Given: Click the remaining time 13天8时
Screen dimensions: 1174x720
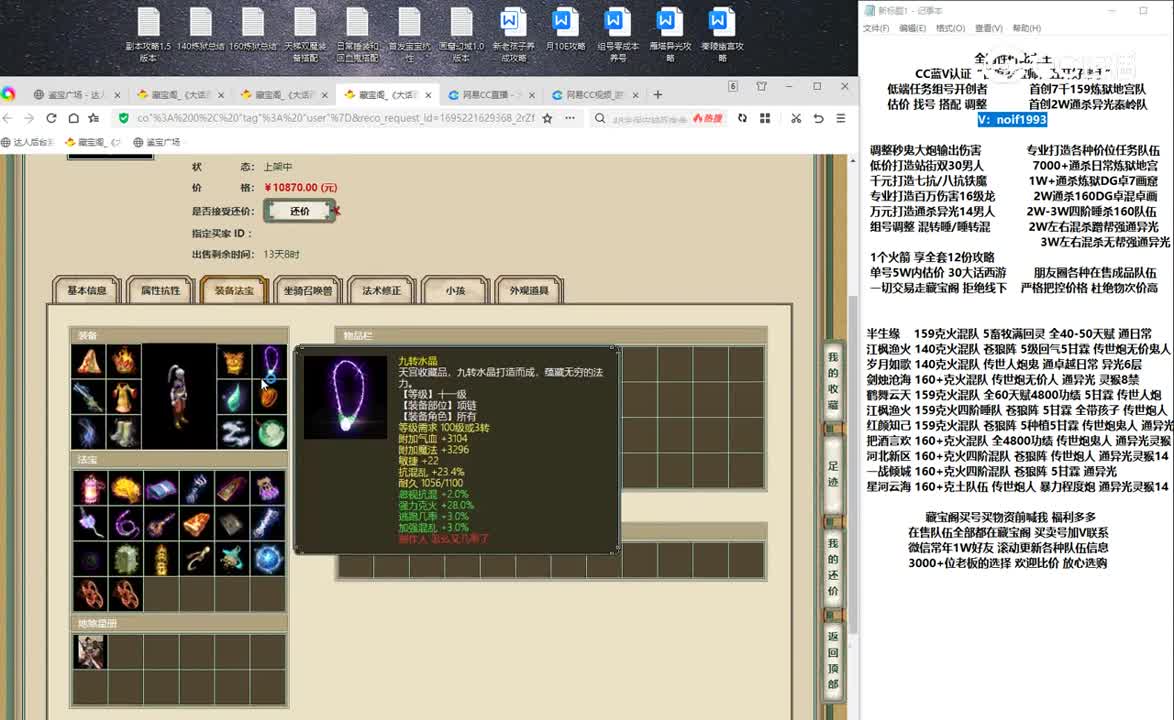Looking at the screenshot, I should 282,254.
